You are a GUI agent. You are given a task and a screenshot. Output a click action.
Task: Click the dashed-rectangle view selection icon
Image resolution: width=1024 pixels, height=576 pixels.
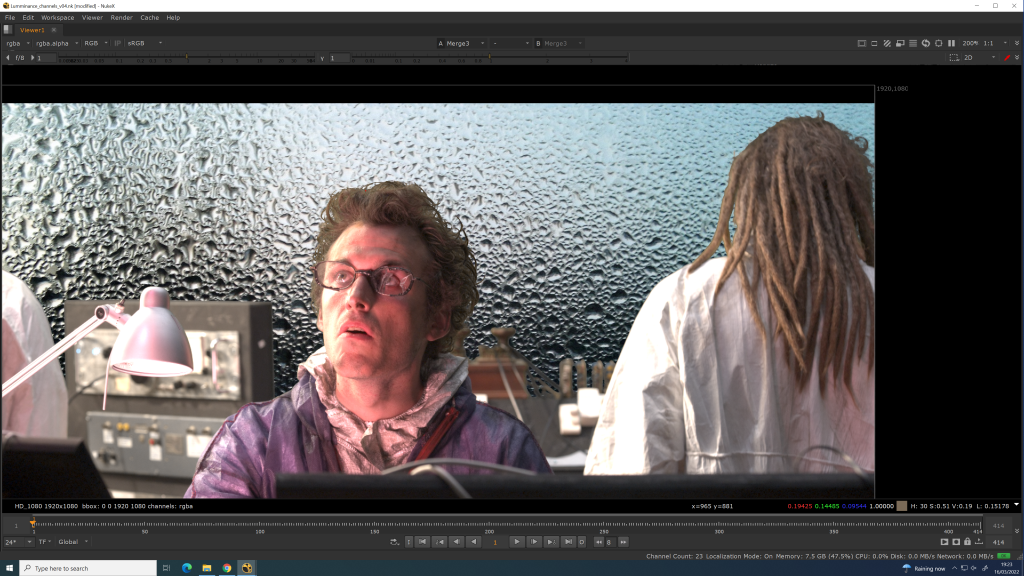pos(954,57)
